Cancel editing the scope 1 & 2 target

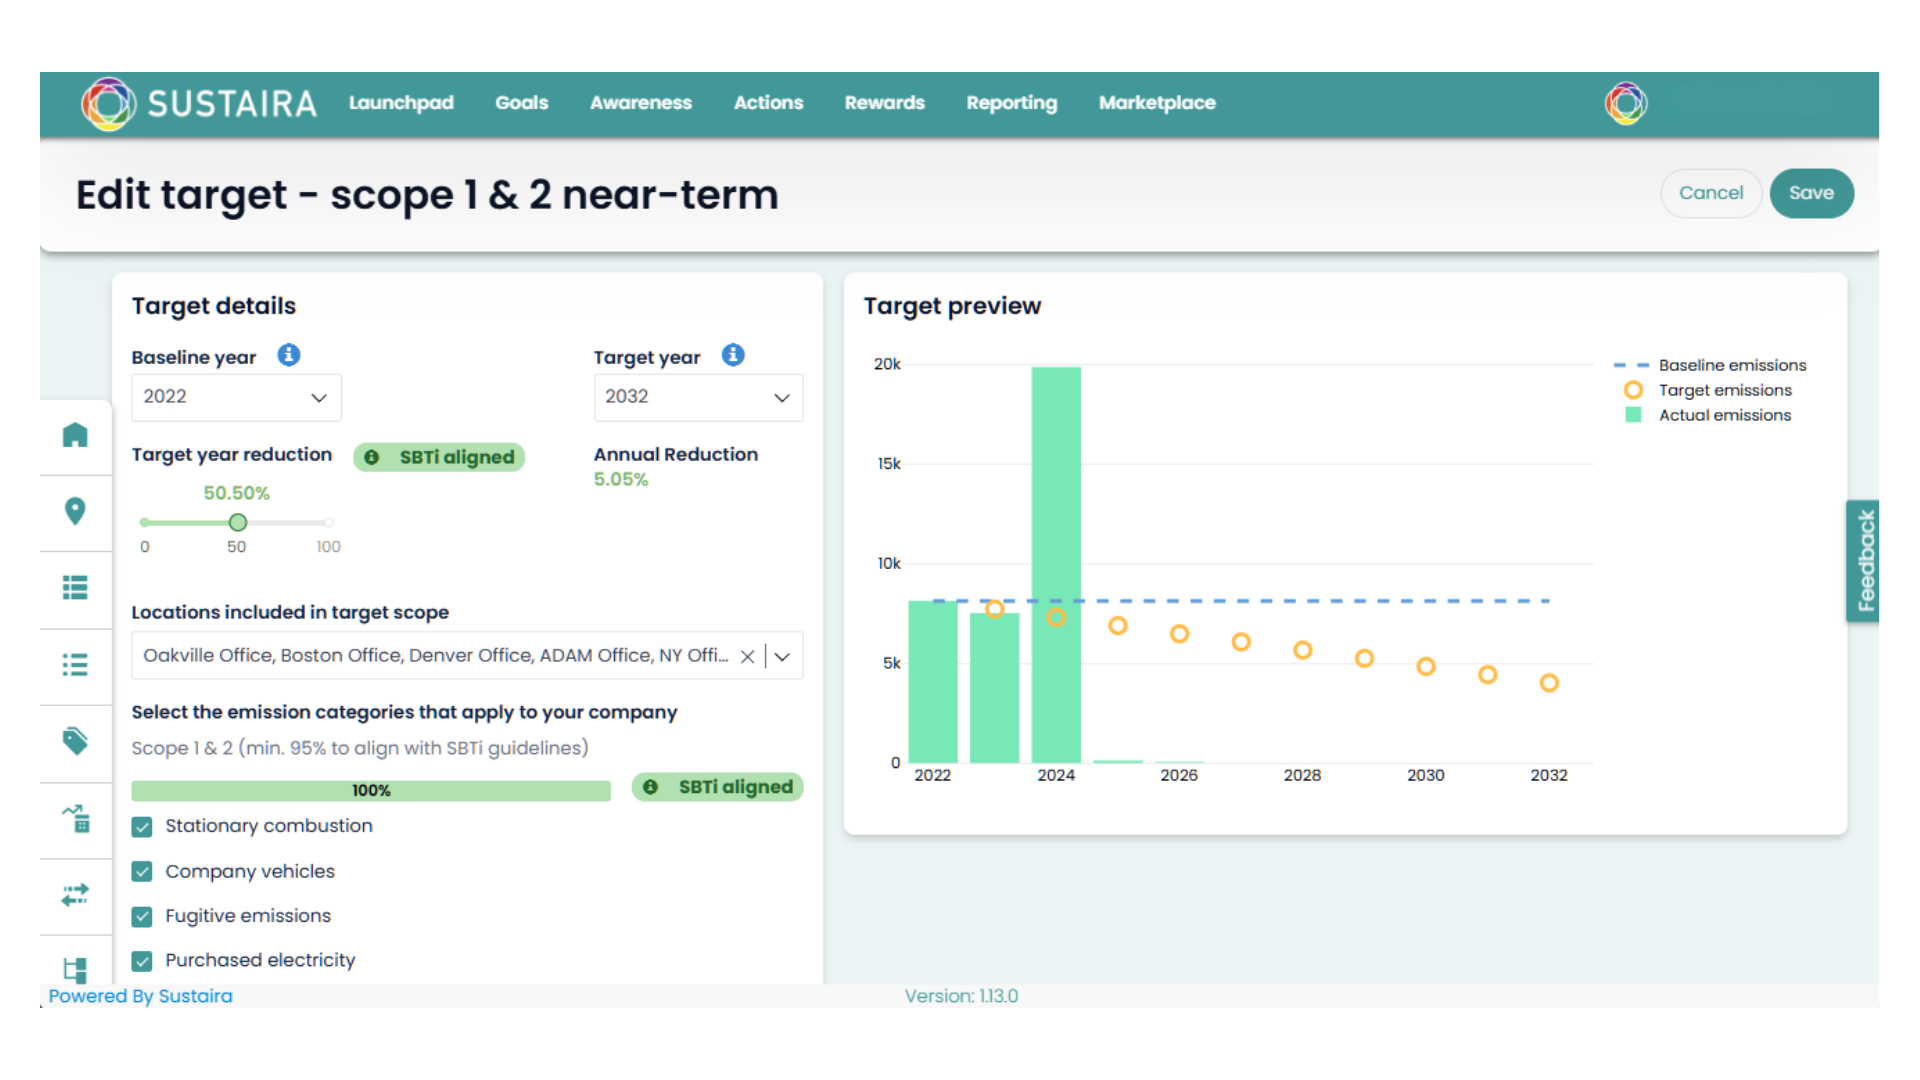click(x=1711, y=193)
